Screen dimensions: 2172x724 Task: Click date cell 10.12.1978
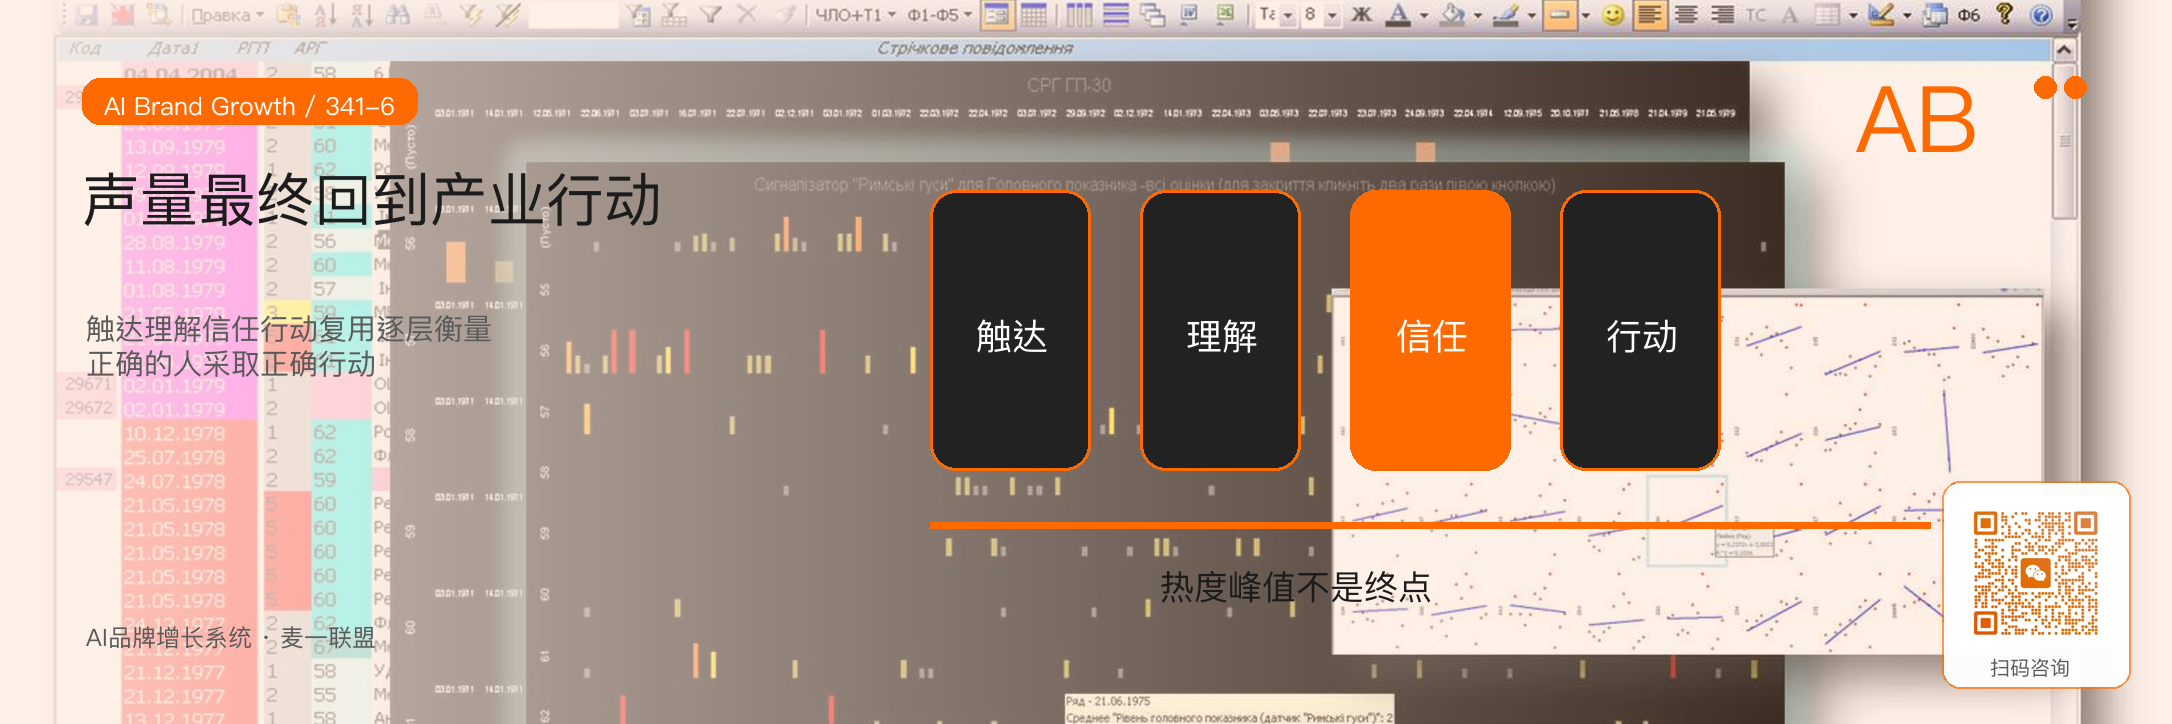[x=174, y=433]
